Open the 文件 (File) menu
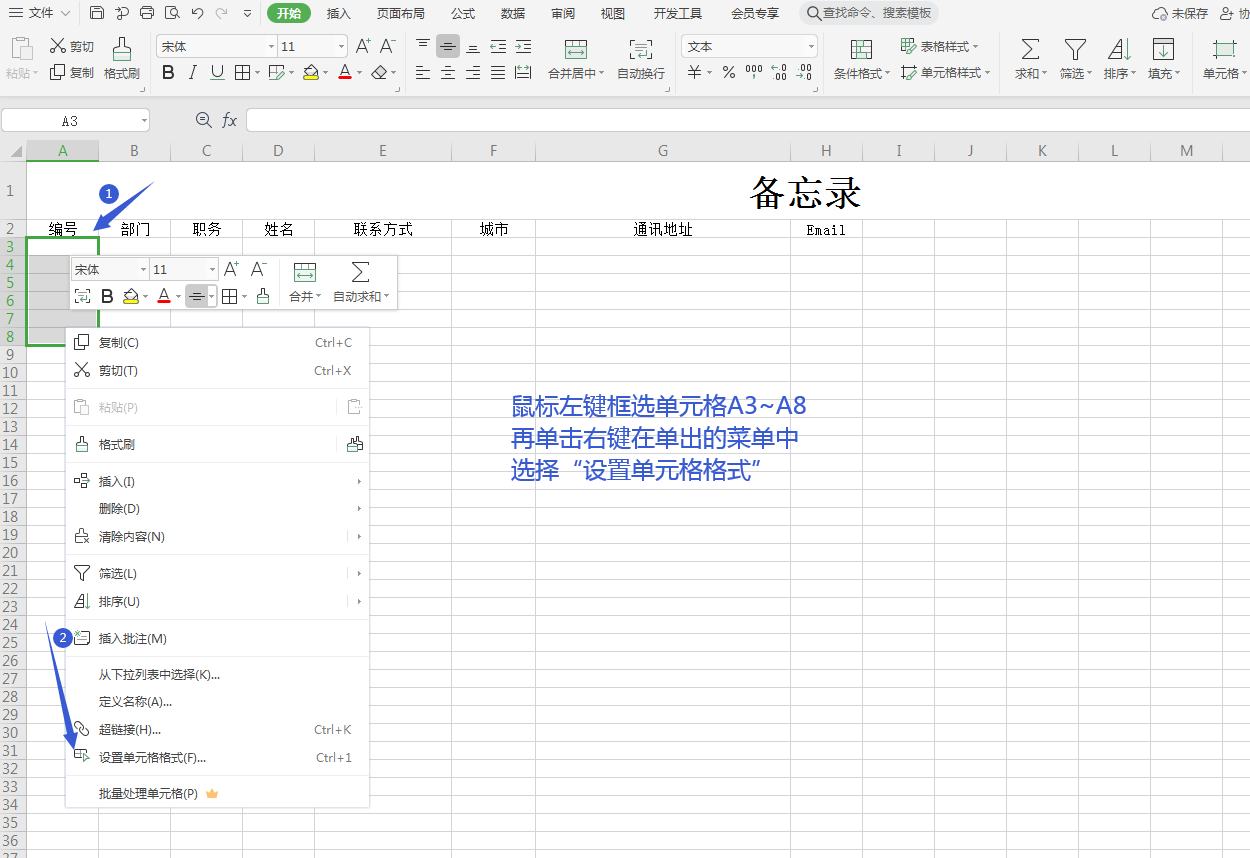1250x858 pixels. coord(40,13)
